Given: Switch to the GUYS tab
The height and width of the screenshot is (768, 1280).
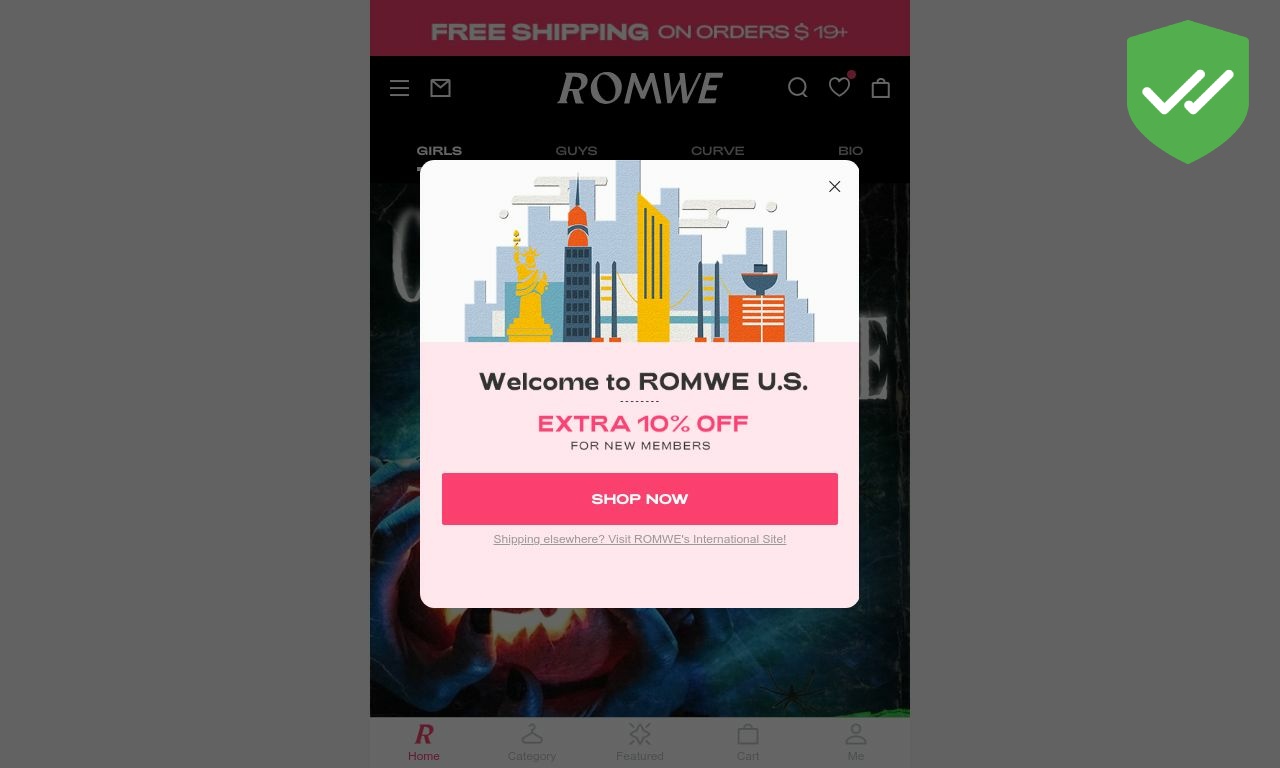Looking at the screenshot, I should (576, 151).
